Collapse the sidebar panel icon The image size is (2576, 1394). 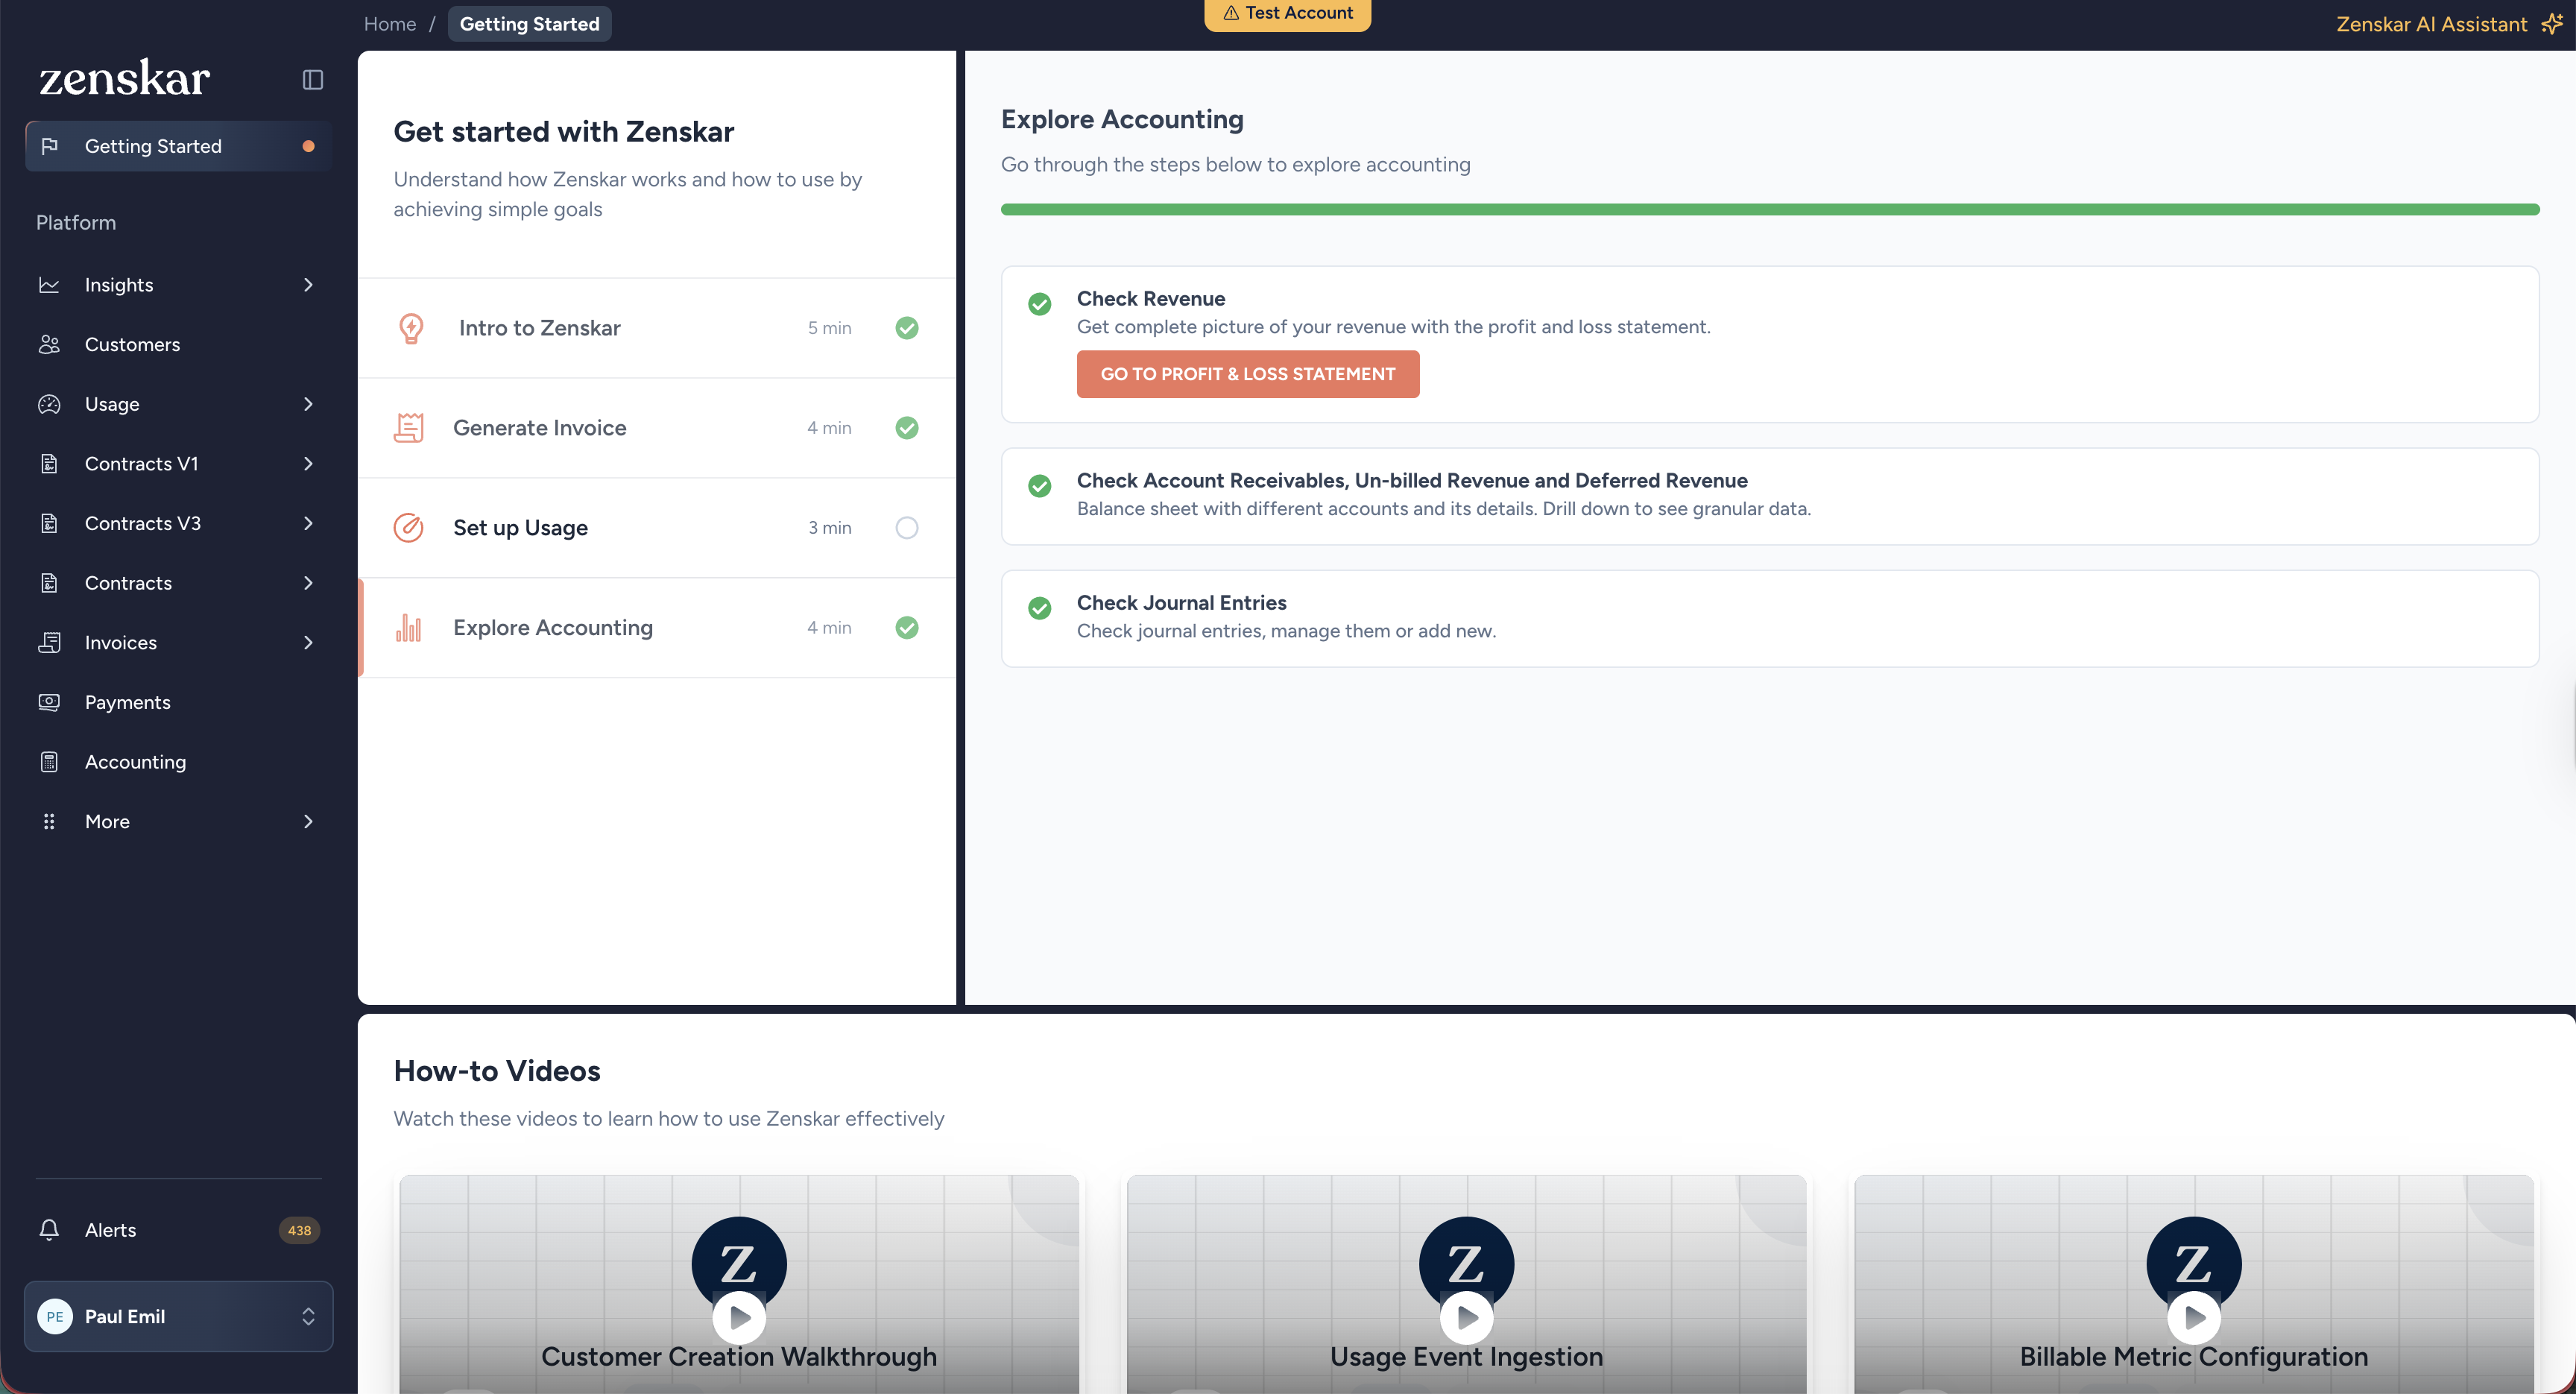(x=313, y=79)
